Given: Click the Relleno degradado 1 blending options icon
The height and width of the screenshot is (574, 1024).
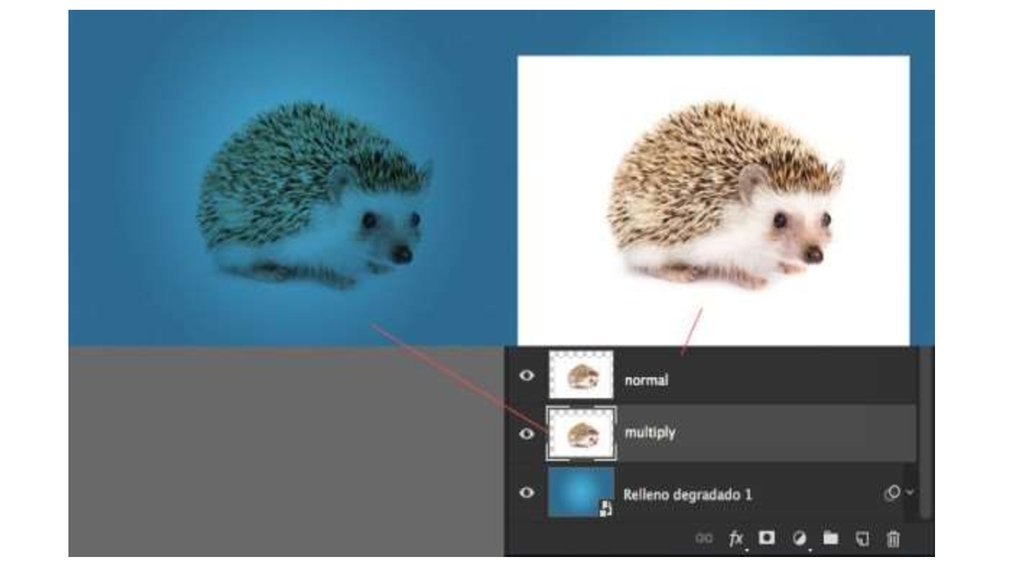Looking at the screenshot, I should (x=892, y=493).
